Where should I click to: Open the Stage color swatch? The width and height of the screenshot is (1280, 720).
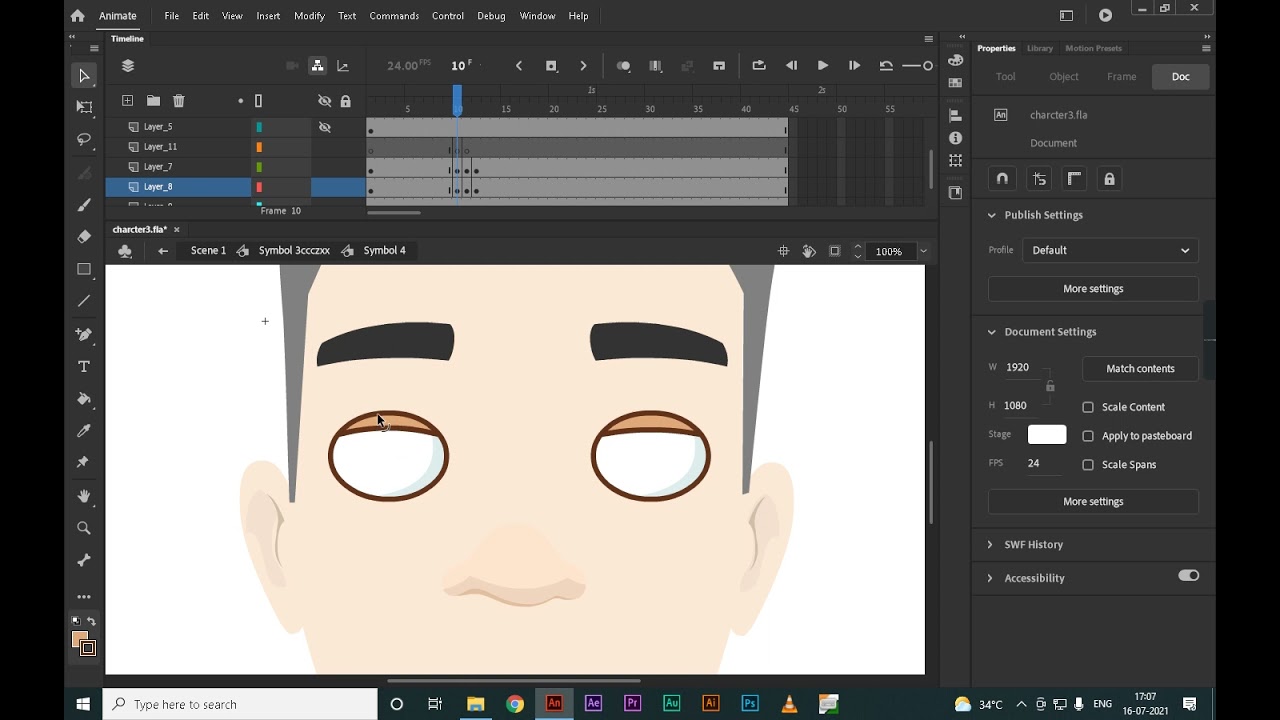tap(1047, 435)
